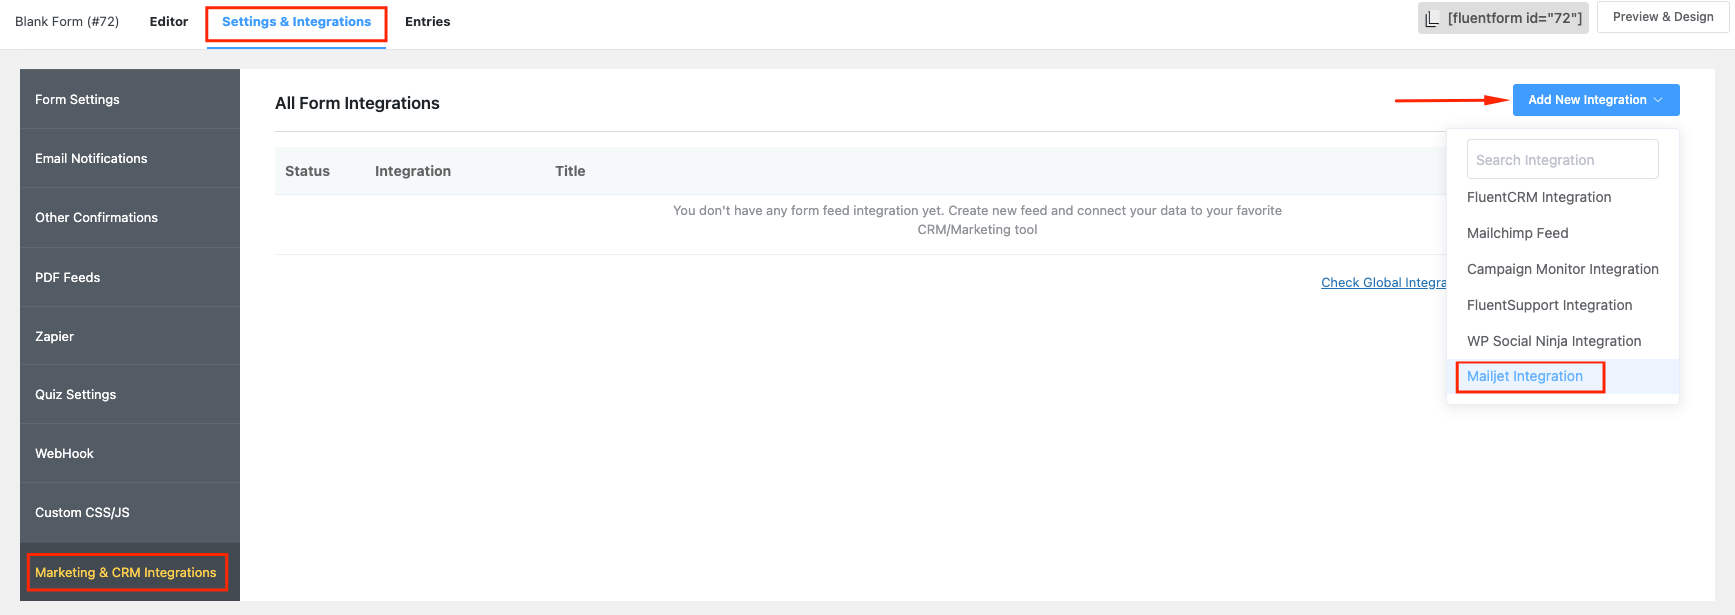Viewport: 1735px width, 615px height.
Task: Copy the fluentform id="72" shortcode
Action: coord(1502,18)
